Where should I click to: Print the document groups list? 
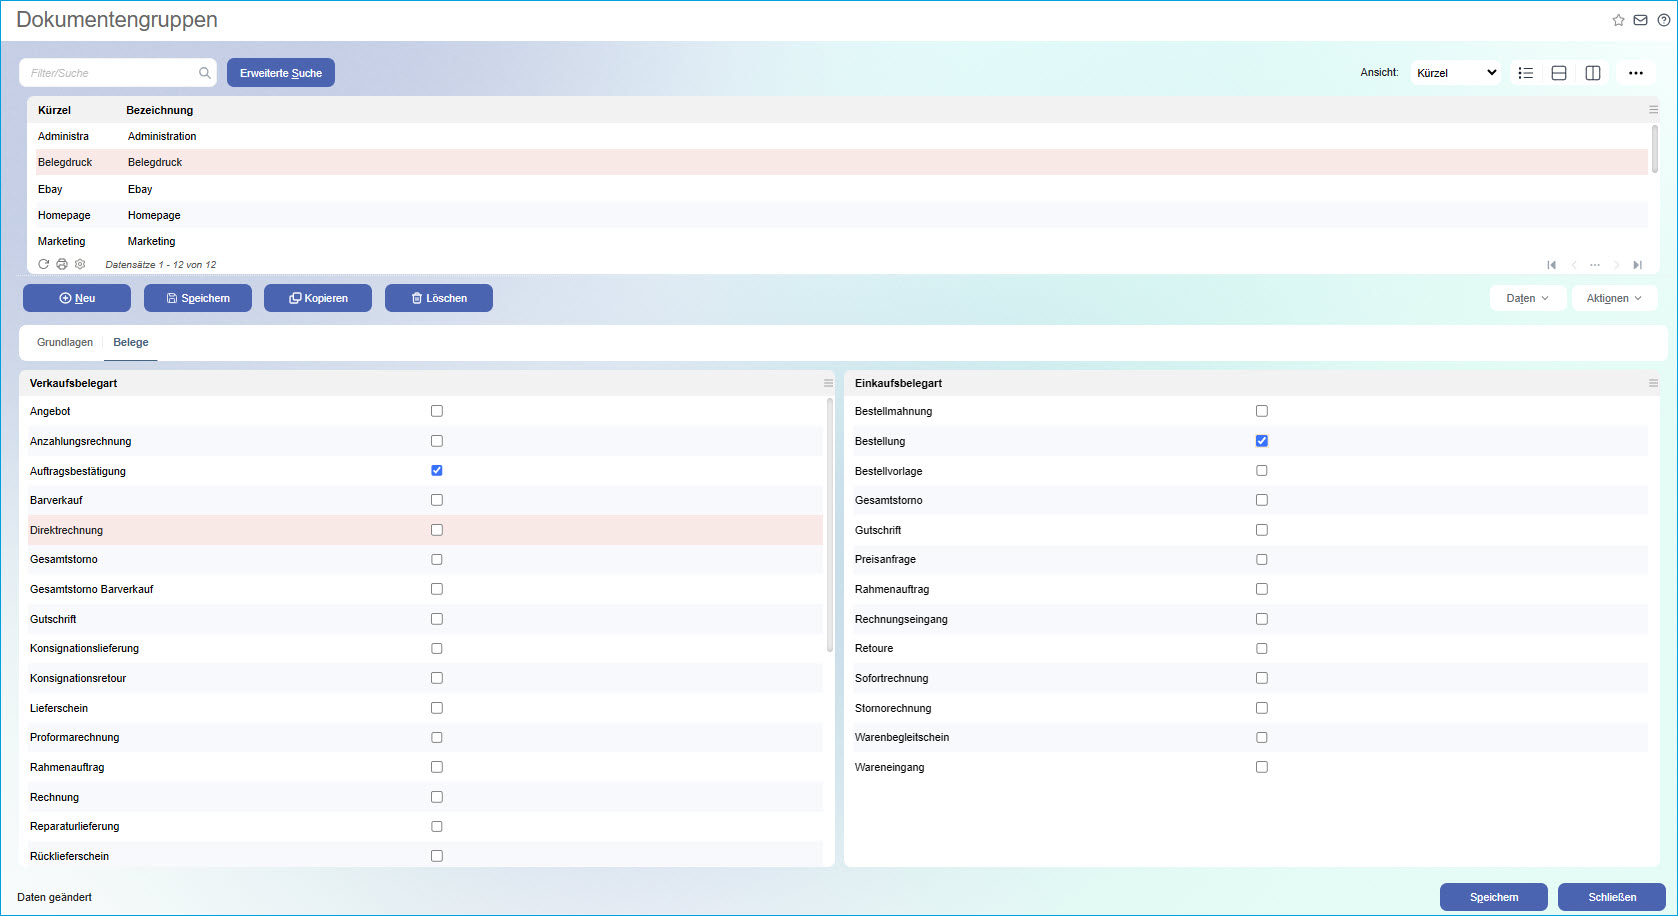pos(62,265)
